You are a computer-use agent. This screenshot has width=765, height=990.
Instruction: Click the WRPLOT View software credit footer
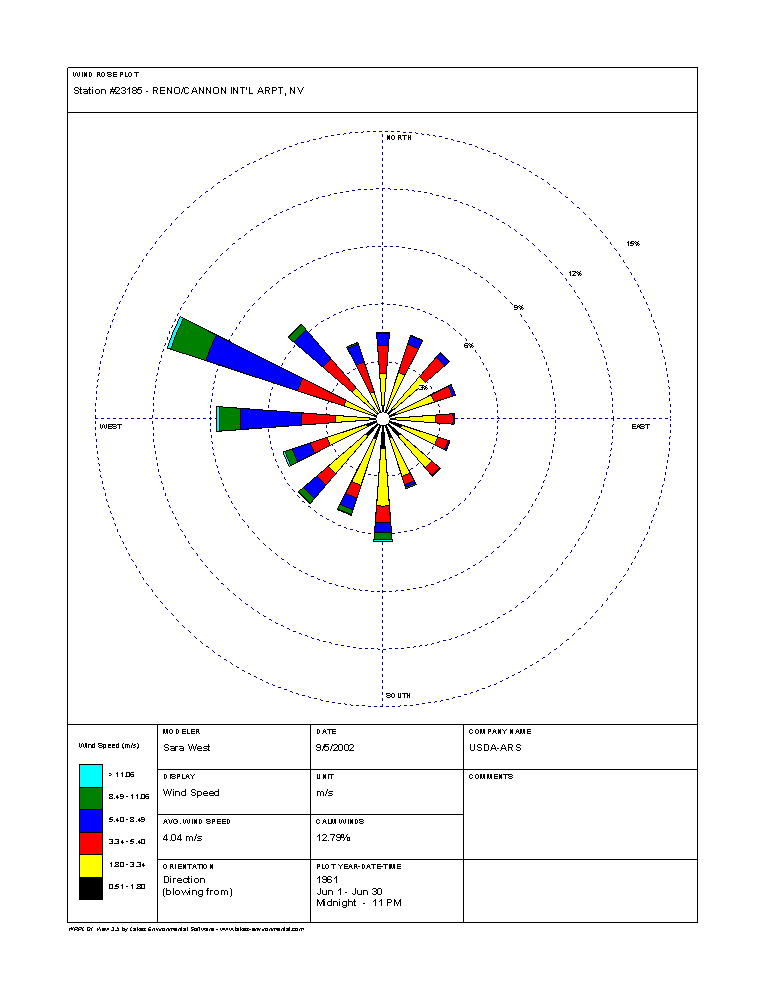coord(186,929)
